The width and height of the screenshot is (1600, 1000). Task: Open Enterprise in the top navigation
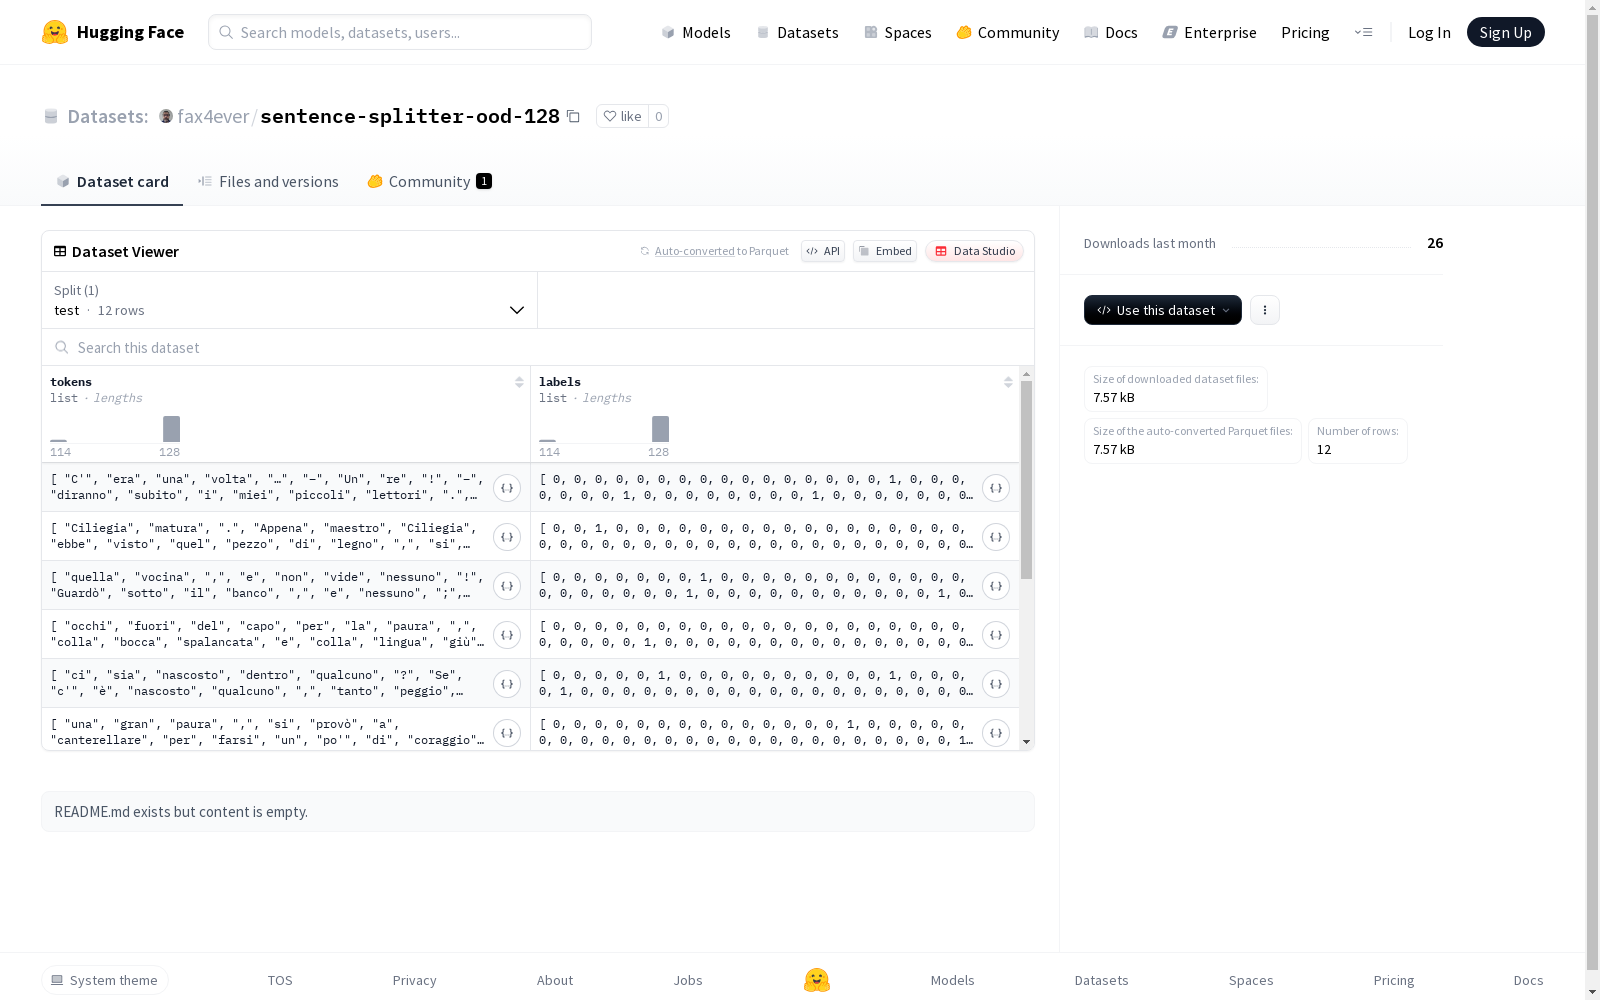[1209, 32]
